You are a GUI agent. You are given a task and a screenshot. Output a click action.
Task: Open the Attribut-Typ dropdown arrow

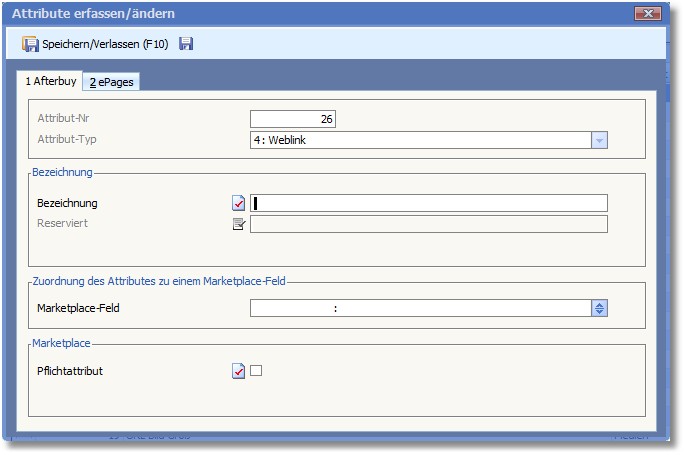[x=599, y=141]
